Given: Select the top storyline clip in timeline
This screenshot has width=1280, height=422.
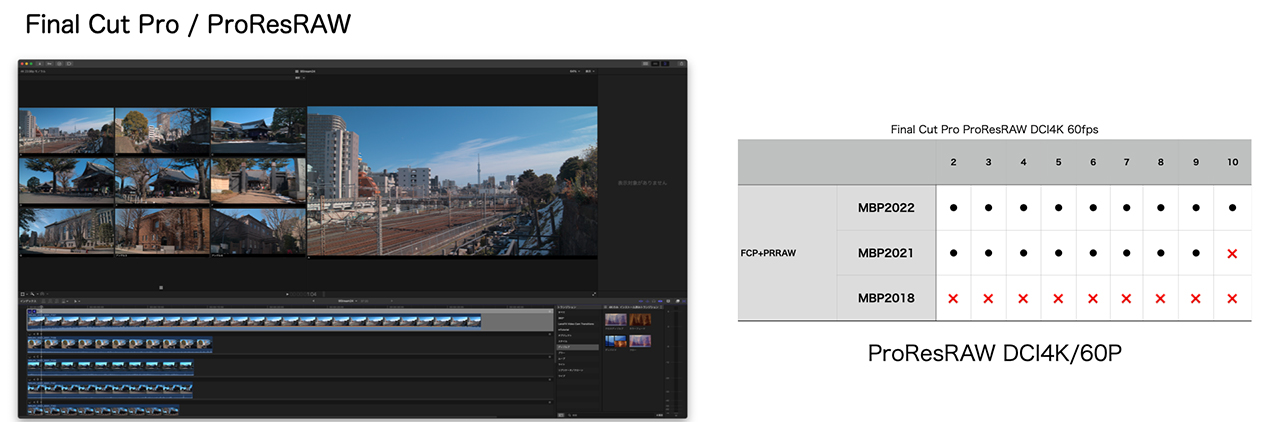Looking at the screenshot, I should click(x=255, y=320).
